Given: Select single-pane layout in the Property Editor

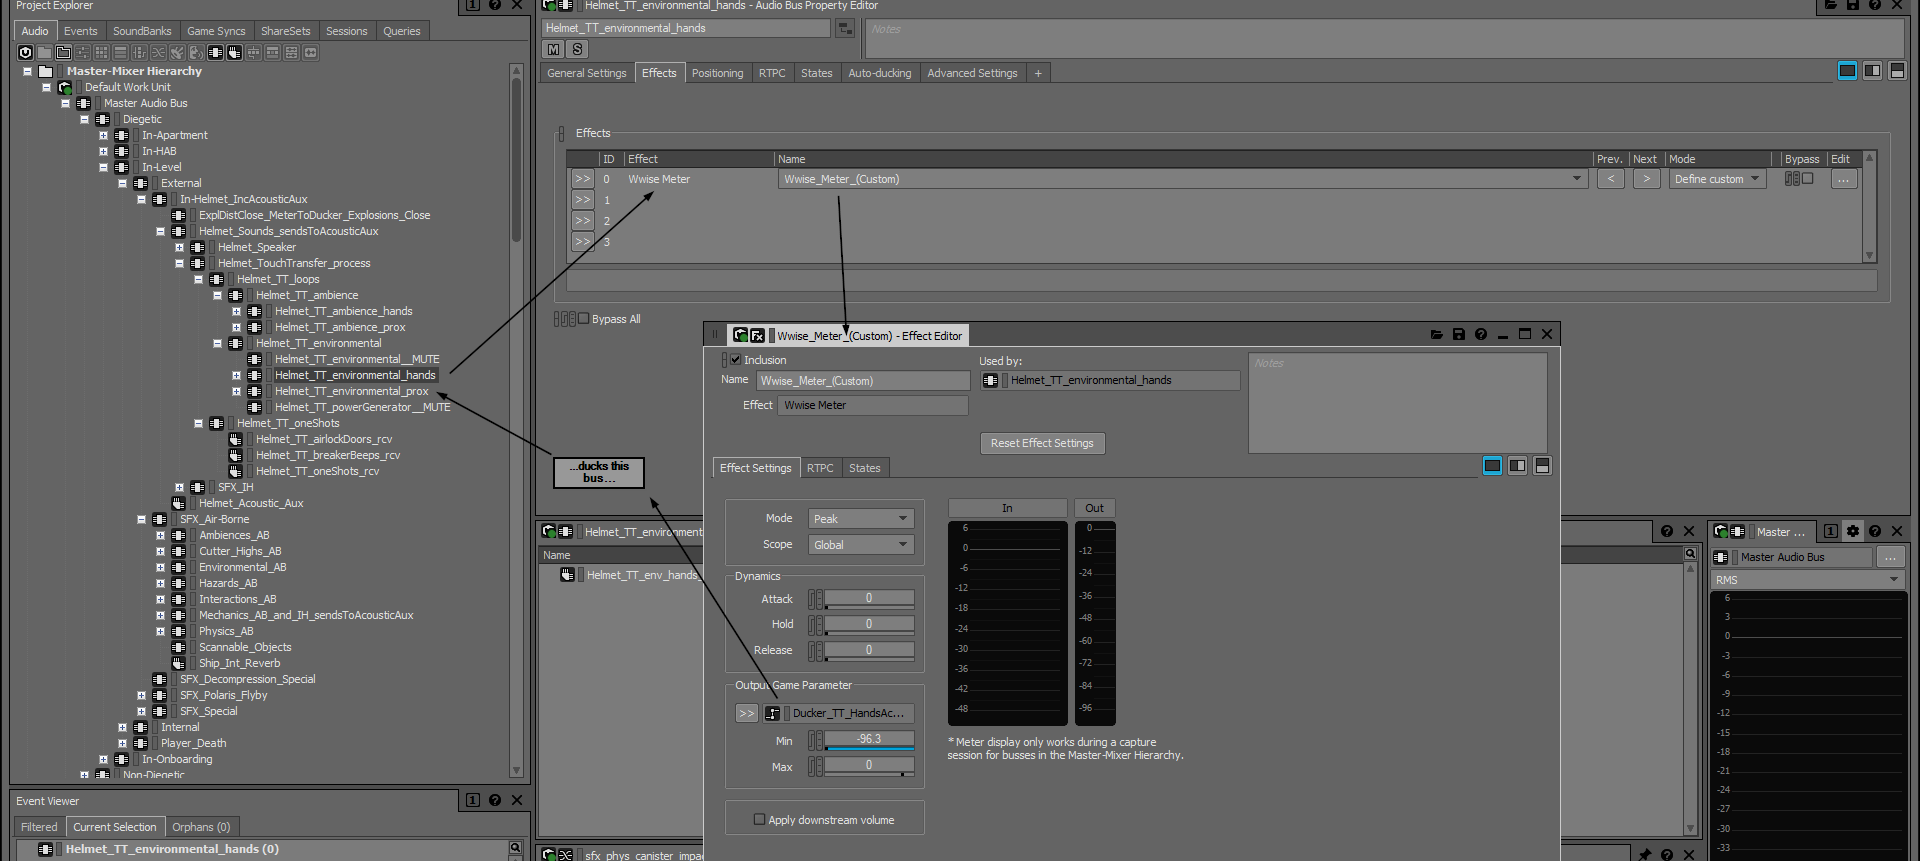Looking at the screenshot, I should [1847, 71].
